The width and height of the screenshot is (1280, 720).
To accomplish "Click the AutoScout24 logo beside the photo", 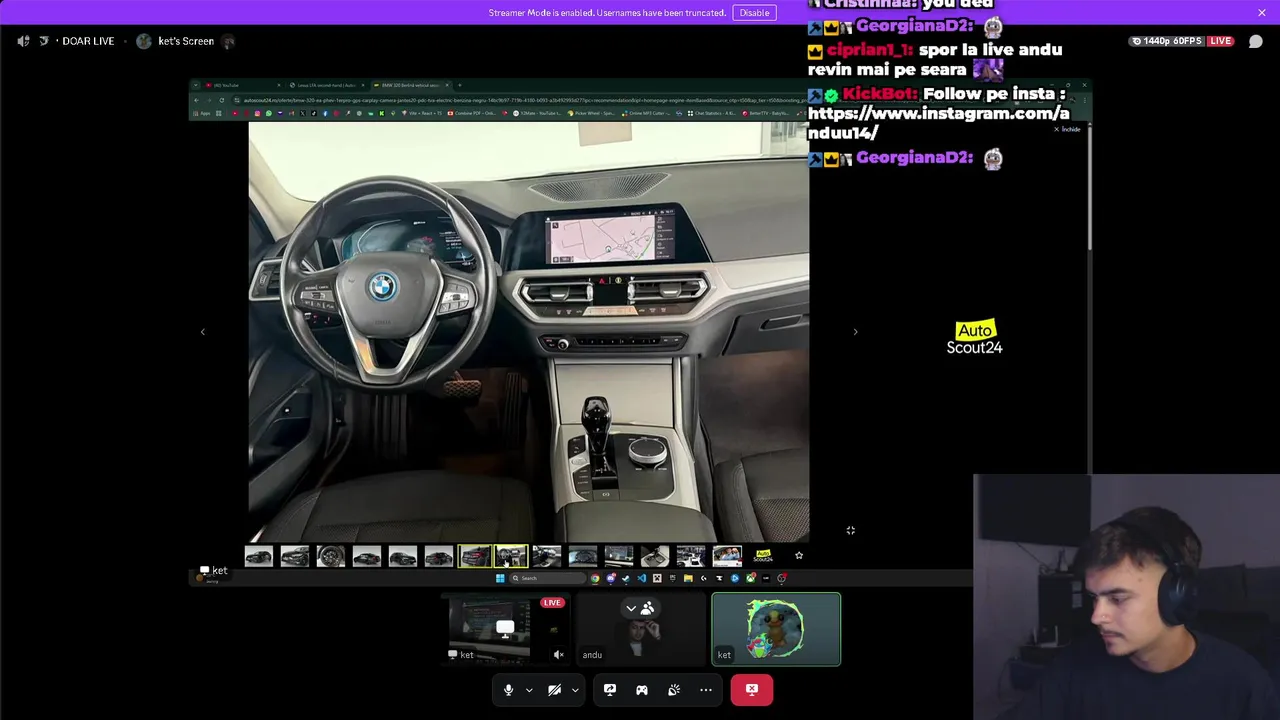I will (975, 338).
